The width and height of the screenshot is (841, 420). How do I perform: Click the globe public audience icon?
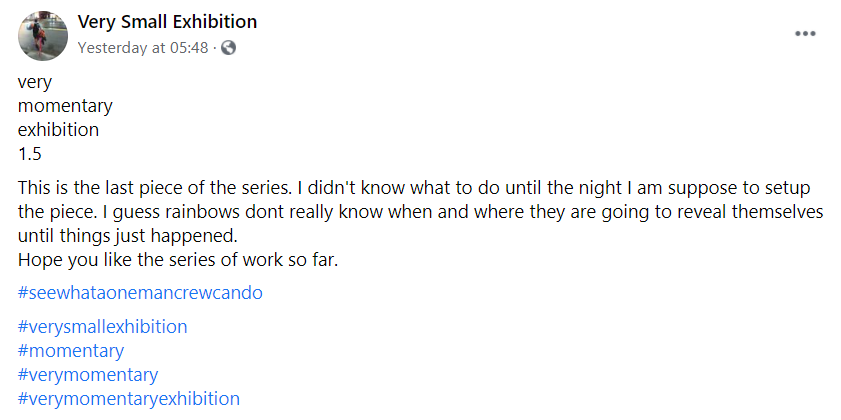[x=229, y=47]
